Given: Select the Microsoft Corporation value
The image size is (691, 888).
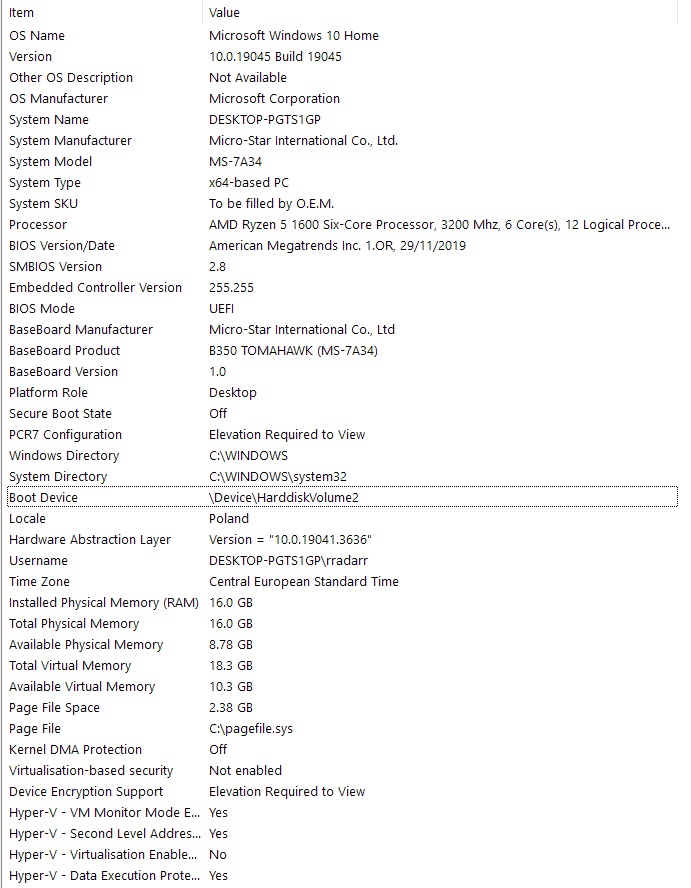Looking at the screenshot, I should (274, 99).
